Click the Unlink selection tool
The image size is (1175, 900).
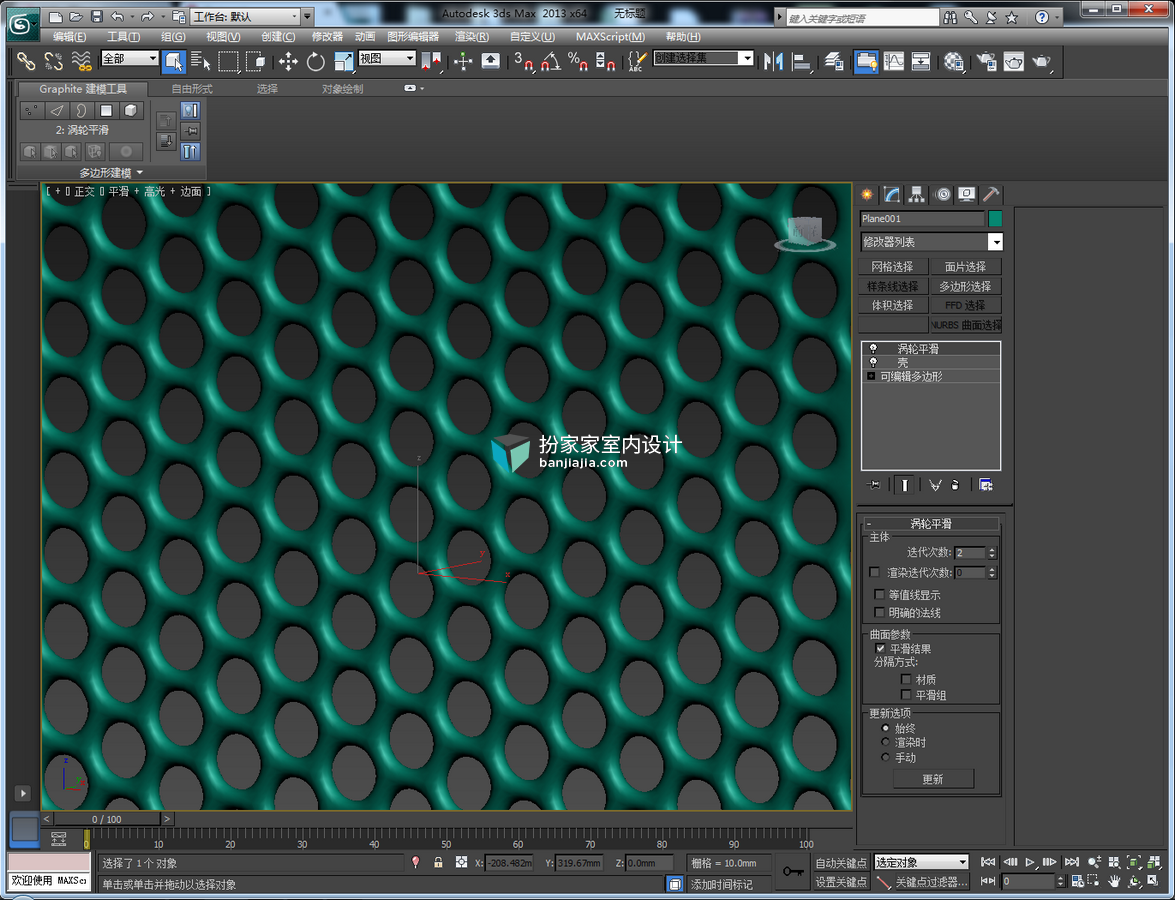pyautogui.click(x=53, y=61)
